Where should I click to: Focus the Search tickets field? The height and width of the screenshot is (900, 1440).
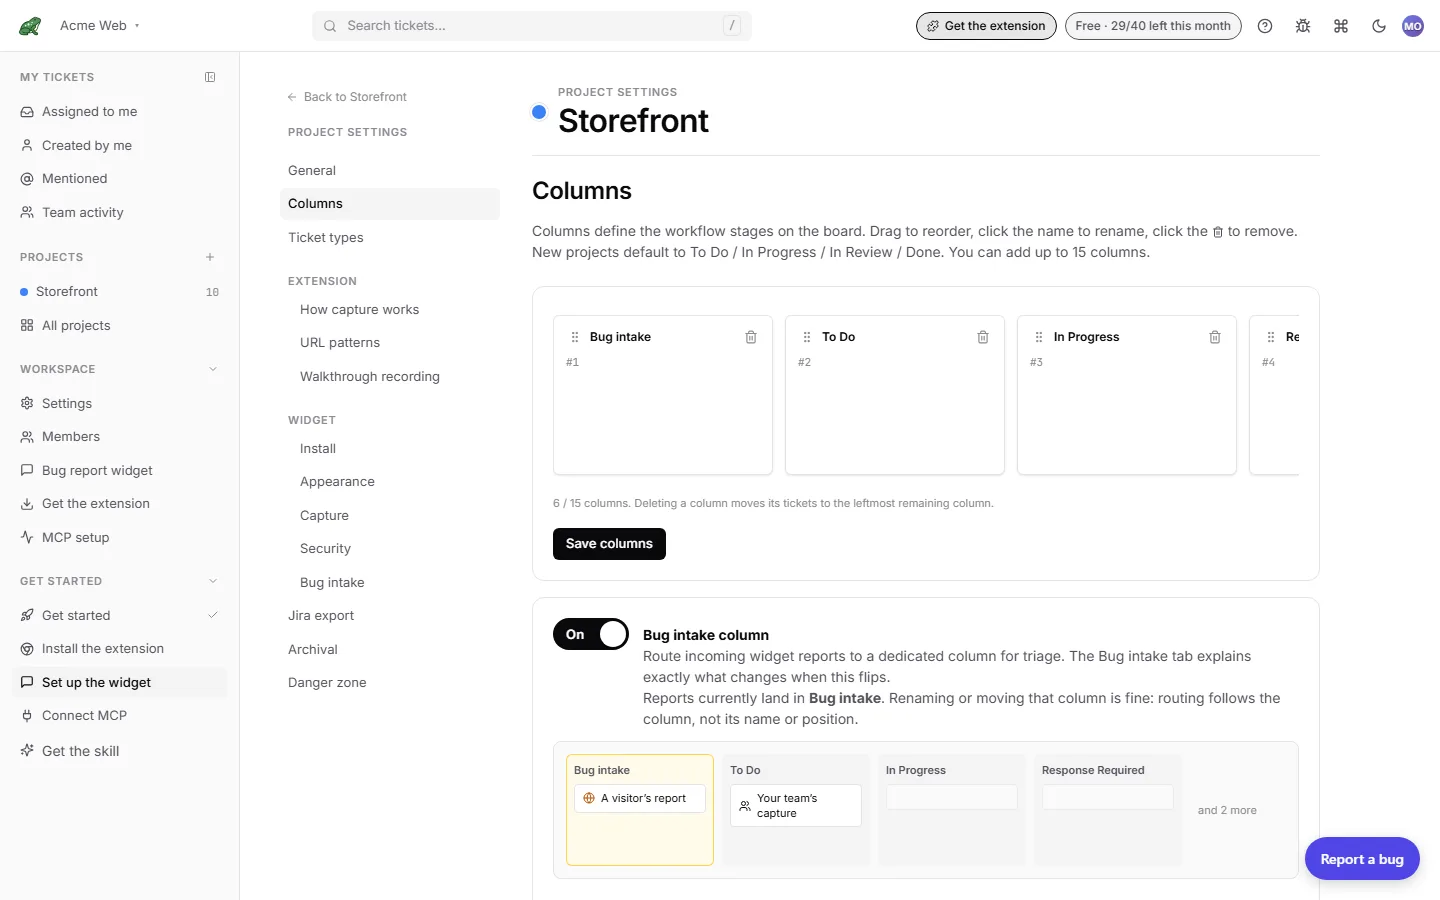532,26
